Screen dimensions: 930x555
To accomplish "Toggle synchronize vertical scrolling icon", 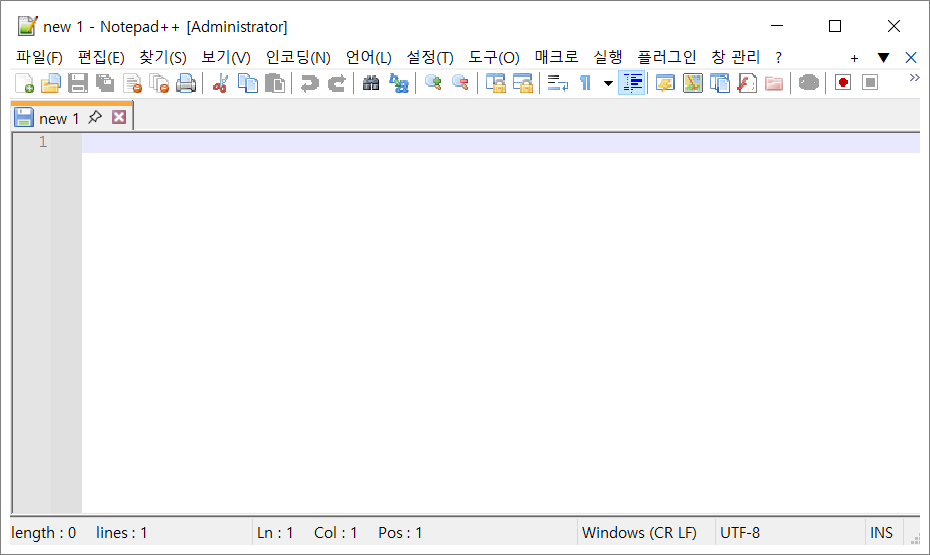I will click(495, 83).
